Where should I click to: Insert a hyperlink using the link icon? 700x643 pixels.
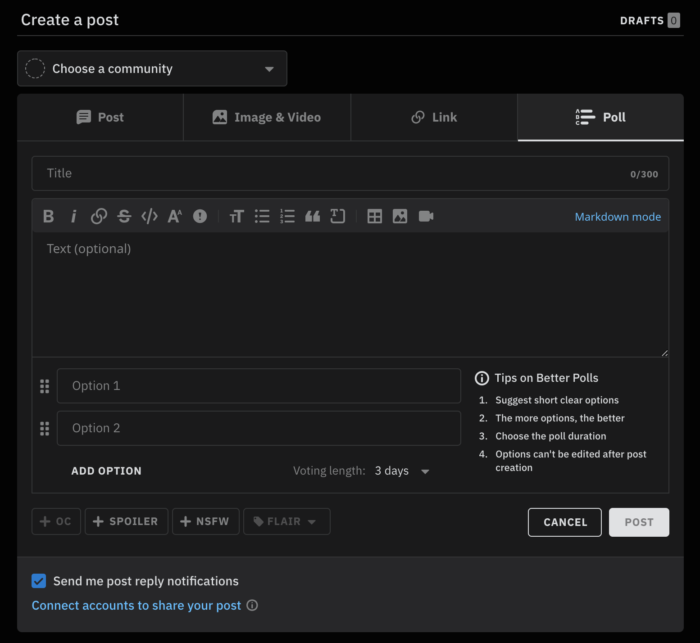pyautogui.click(x=99, y=216)
